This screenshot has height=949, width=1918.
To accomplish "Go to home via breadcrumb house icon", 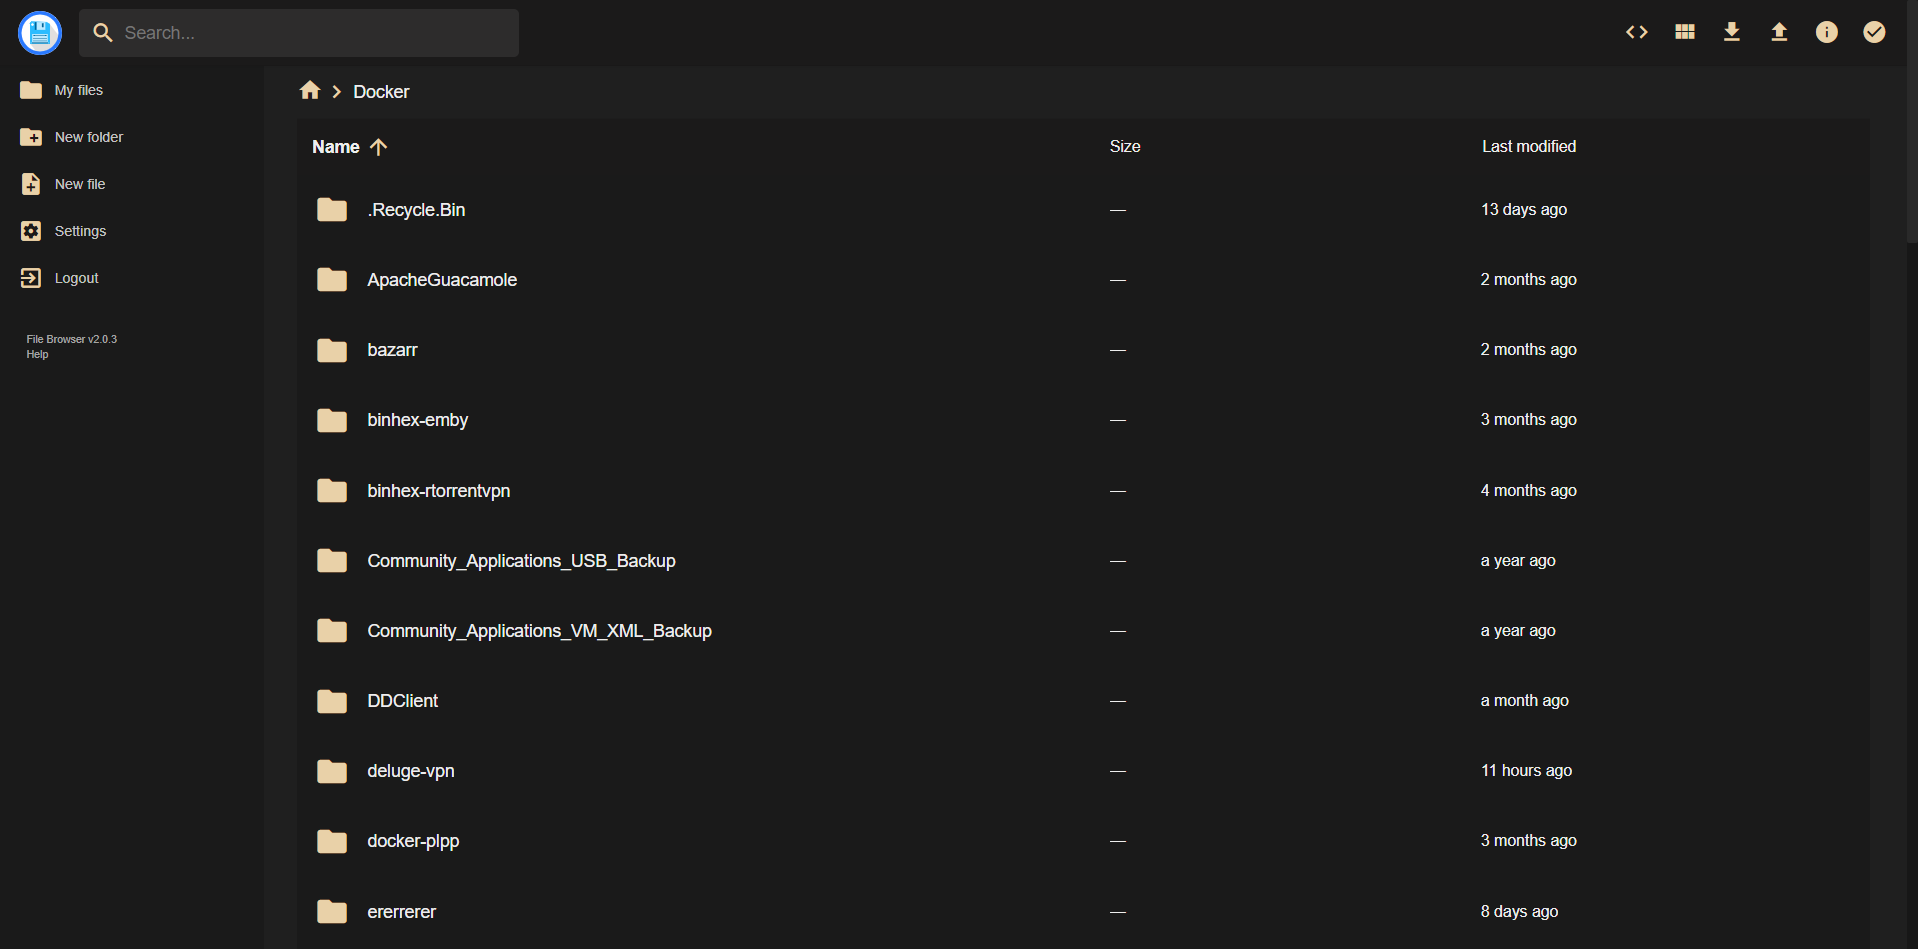I will (x=310, y=91).
